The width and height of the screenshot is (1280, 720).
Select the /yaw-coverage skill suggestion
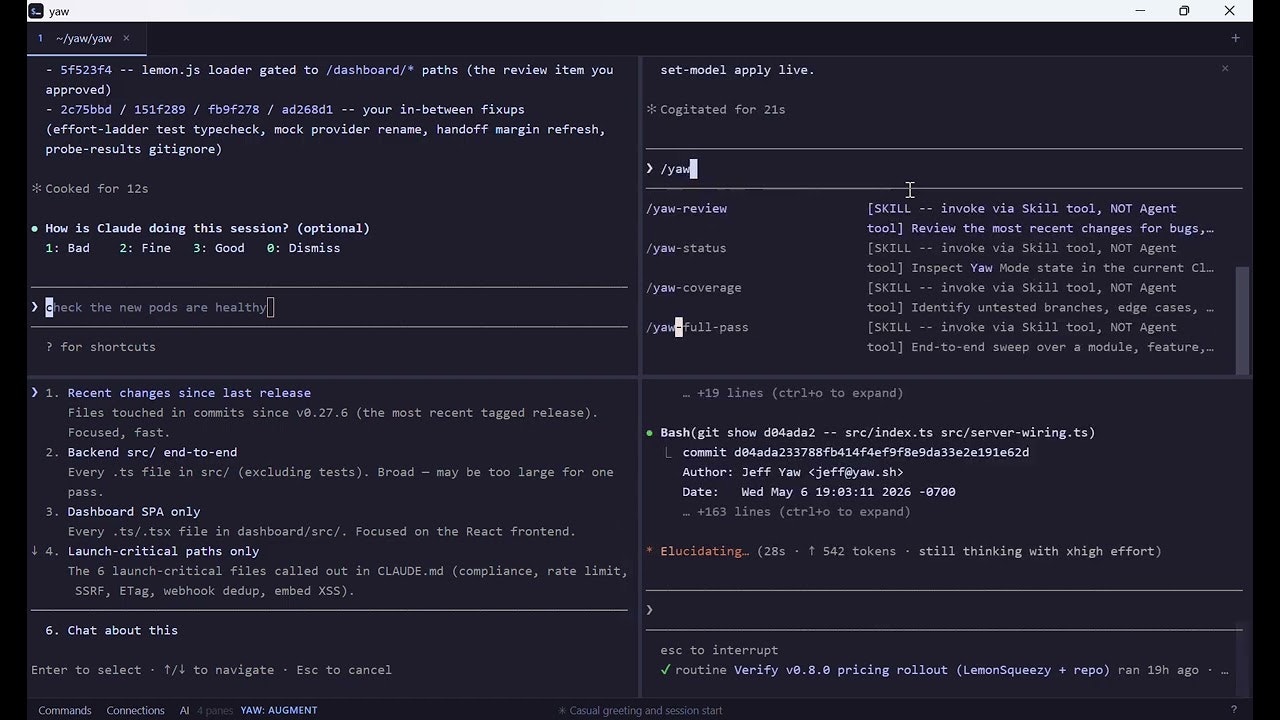[930, 297]
